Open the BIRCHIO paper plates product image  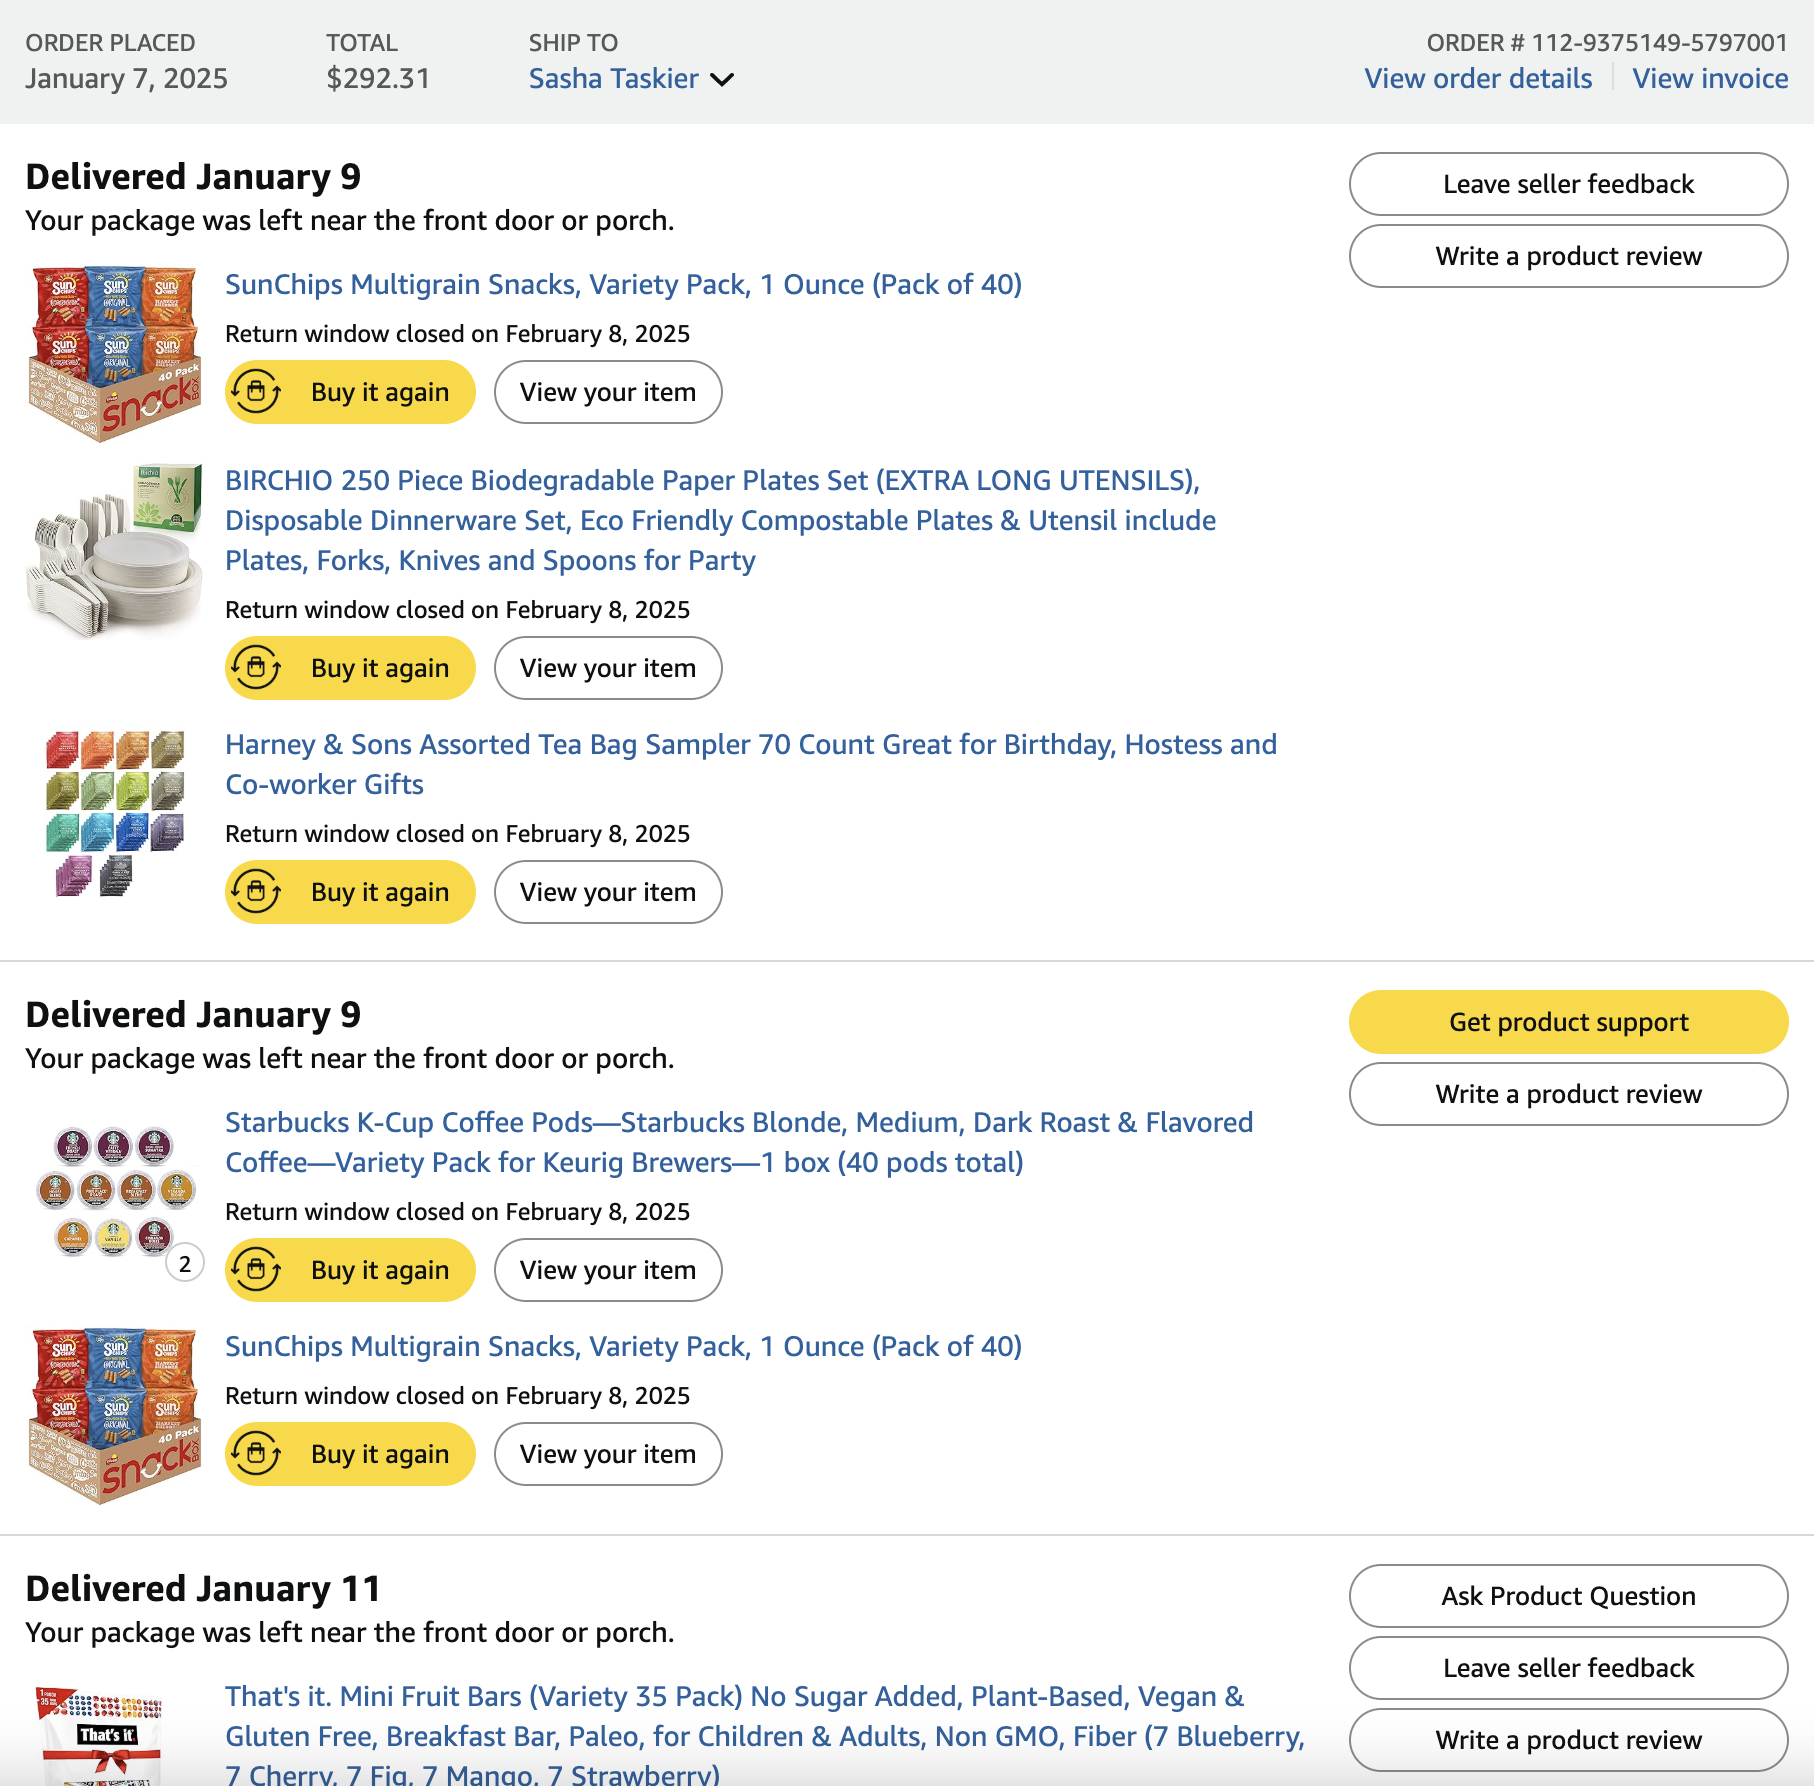[x=115, y=550]
